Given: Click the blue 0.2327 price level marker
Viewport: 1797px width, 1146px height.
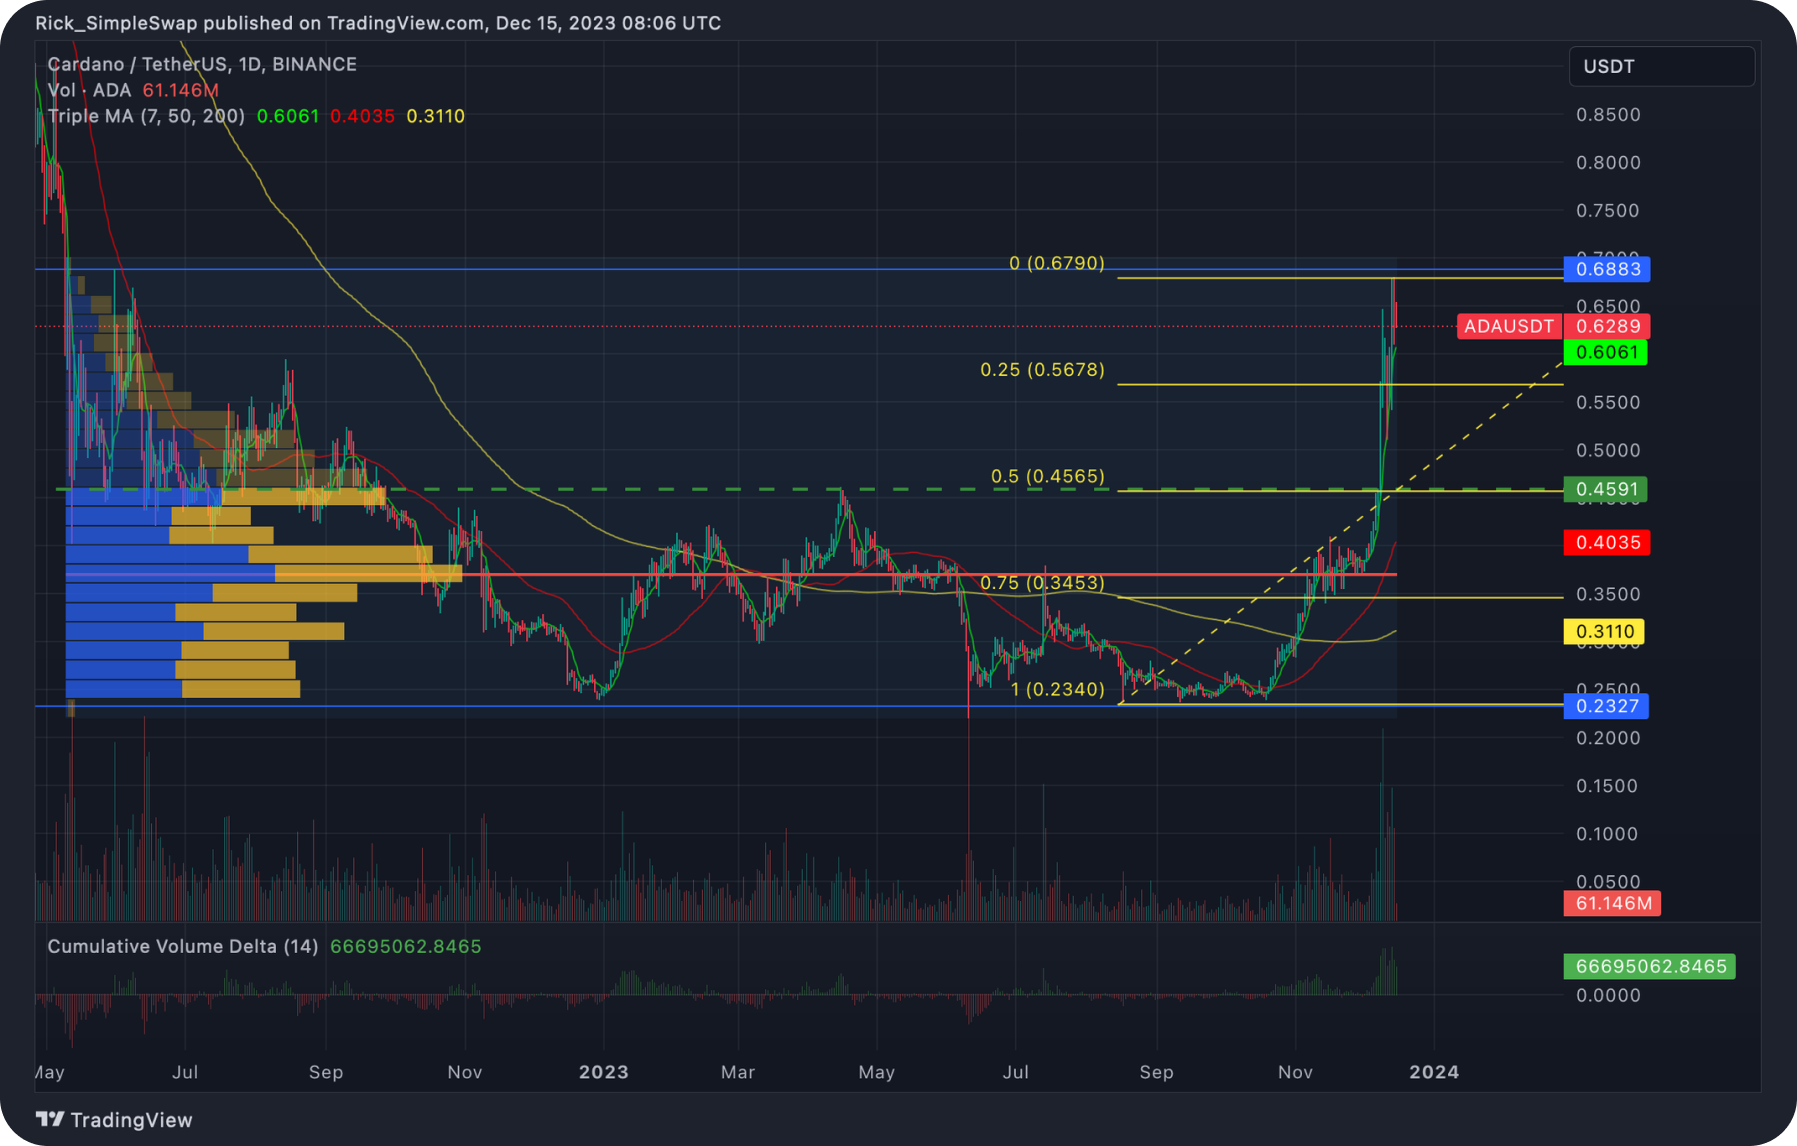Looking at the screenshot, I should 1606,706.
